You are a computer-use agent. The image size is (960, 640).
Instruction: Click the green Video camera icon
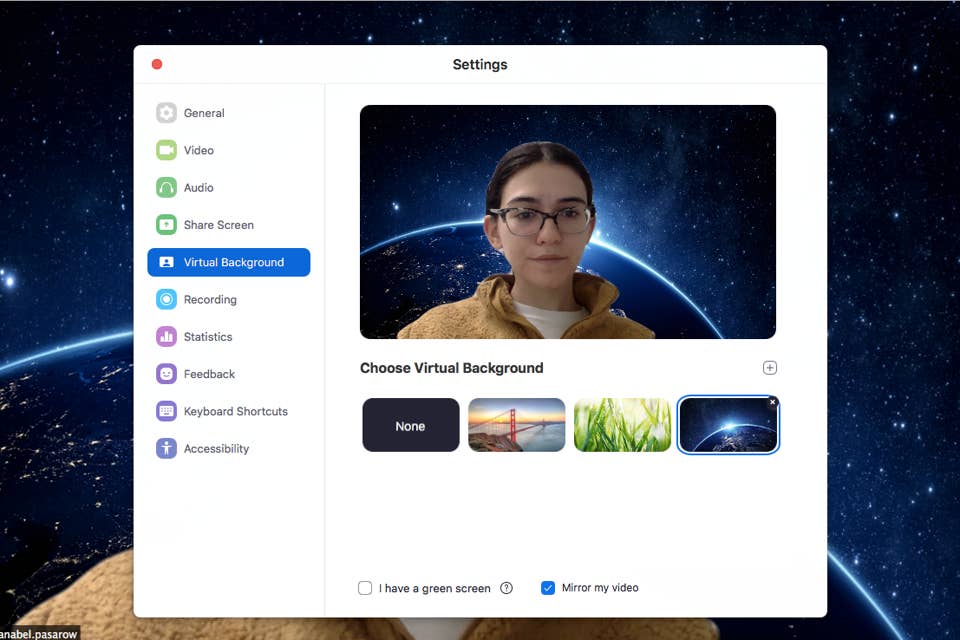[x=166, y=150]
